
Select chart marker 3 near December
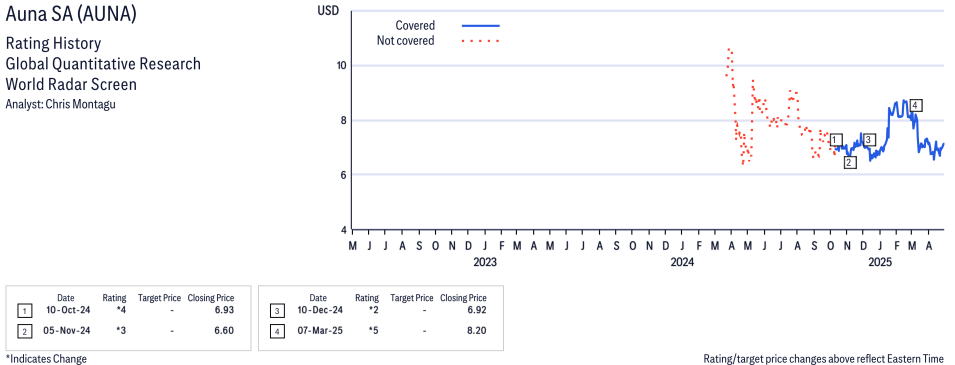(869, 140)
